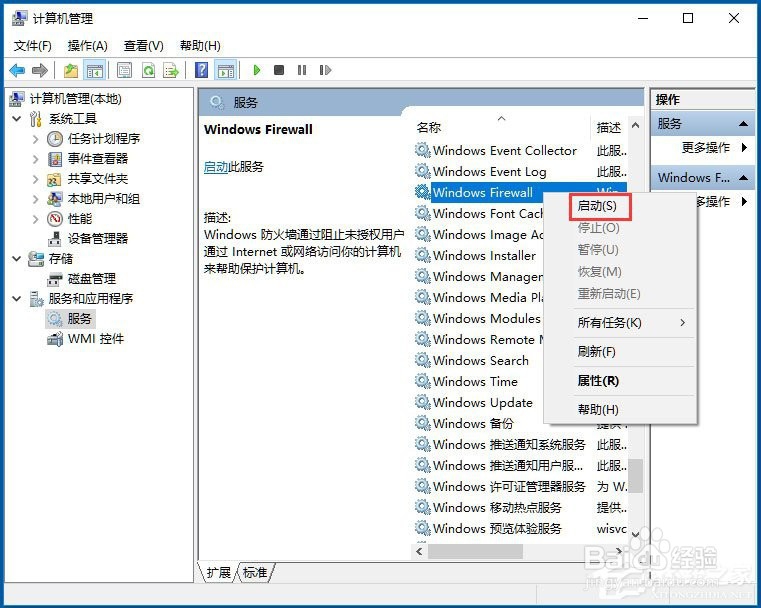Click the Forward arrow toolbar icon

[40, 70]
